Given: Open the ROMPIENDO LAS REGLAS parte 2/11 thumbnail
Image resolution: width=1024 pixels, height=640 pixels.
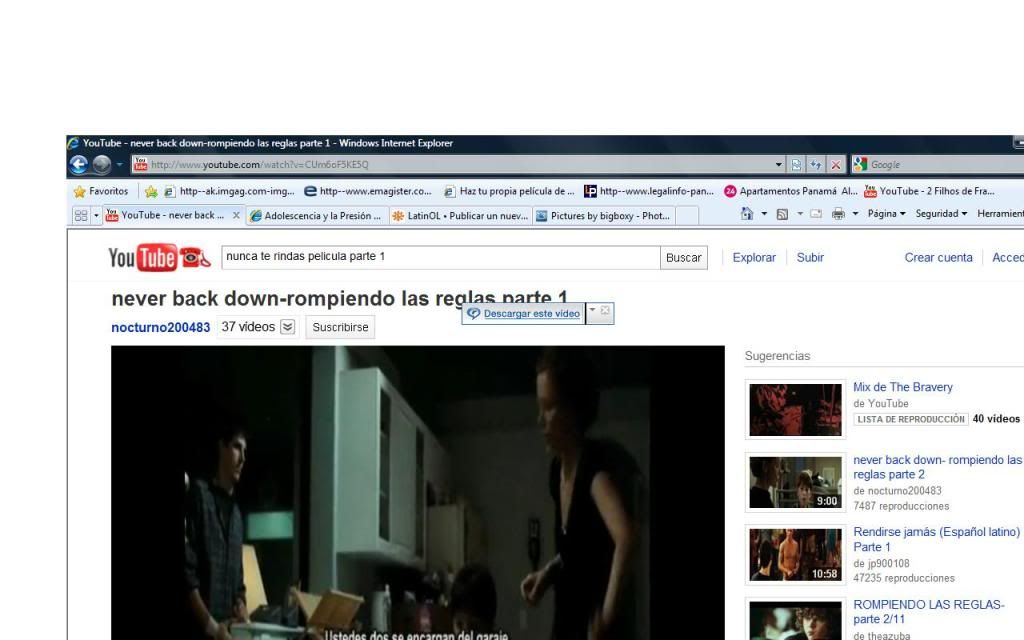Looking at the screenshot, I should 795,620.
